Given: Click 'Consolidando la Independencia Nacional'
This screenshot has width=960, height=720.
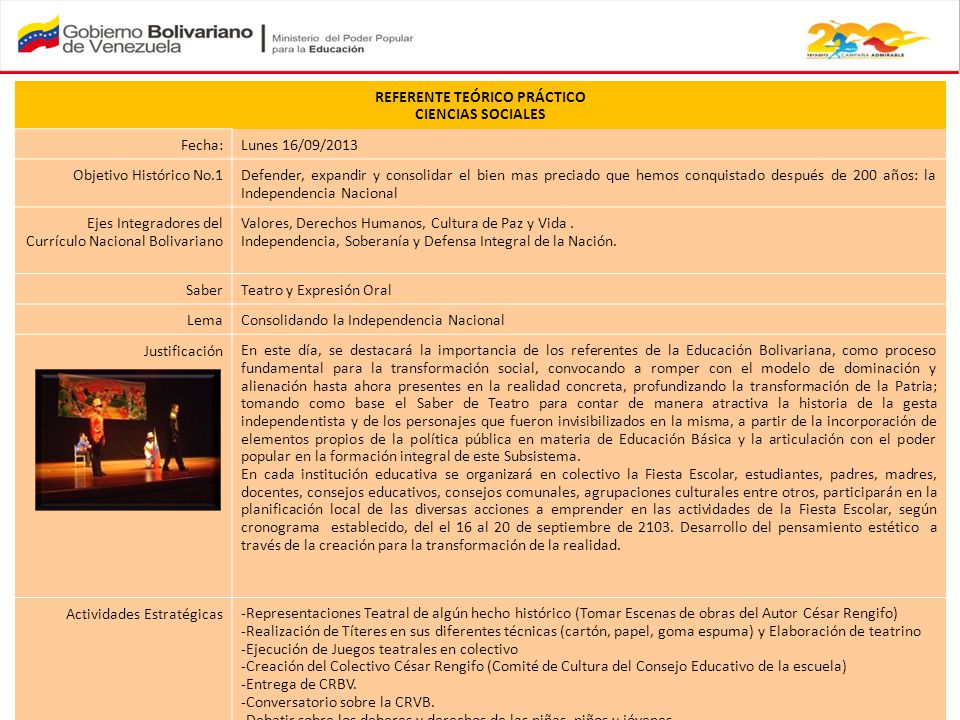Looking at the screenshot, I should pyautogui.click(x=372, y=320).
